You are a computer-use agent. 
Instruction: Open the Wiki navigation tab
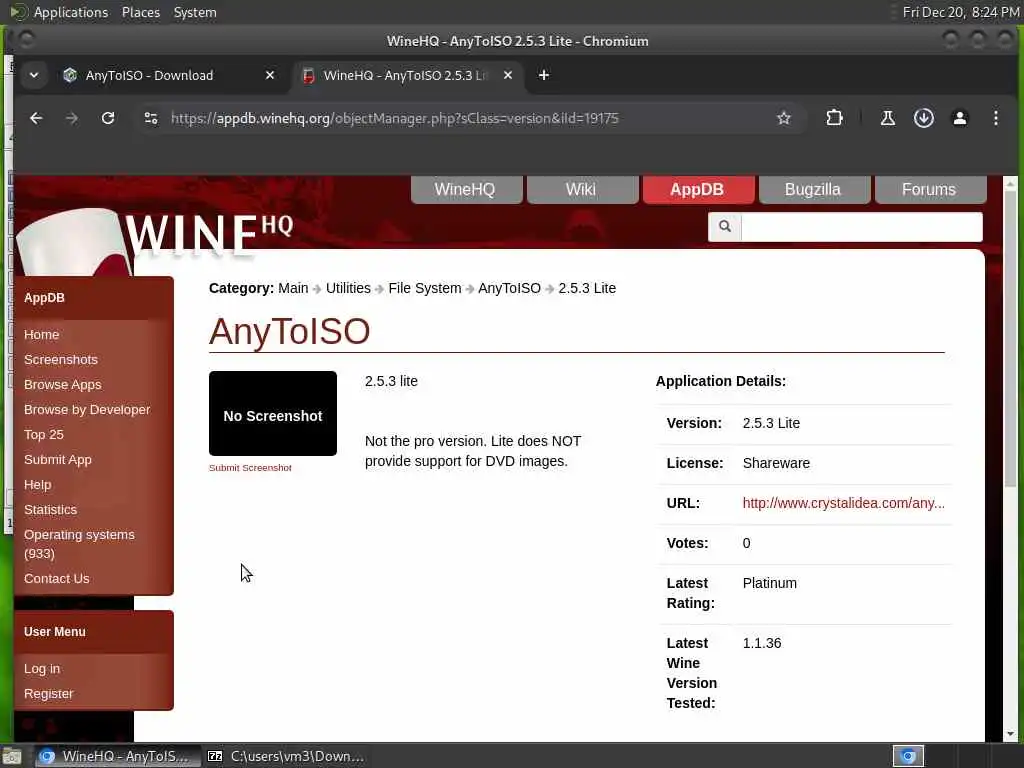coord(581,189)
